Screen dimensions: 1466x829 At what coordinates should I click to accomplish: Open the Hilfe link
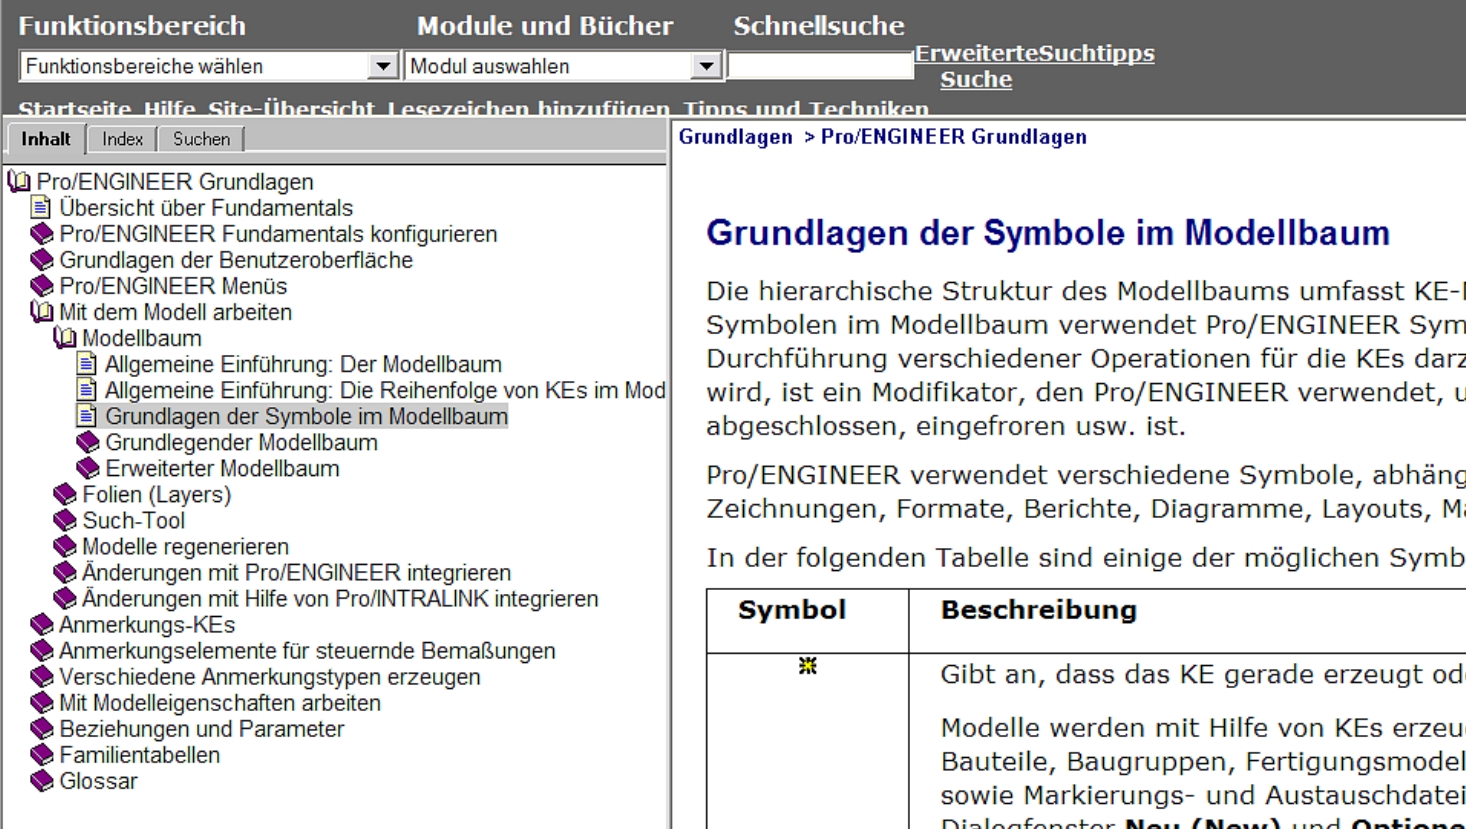click(169, 108)
